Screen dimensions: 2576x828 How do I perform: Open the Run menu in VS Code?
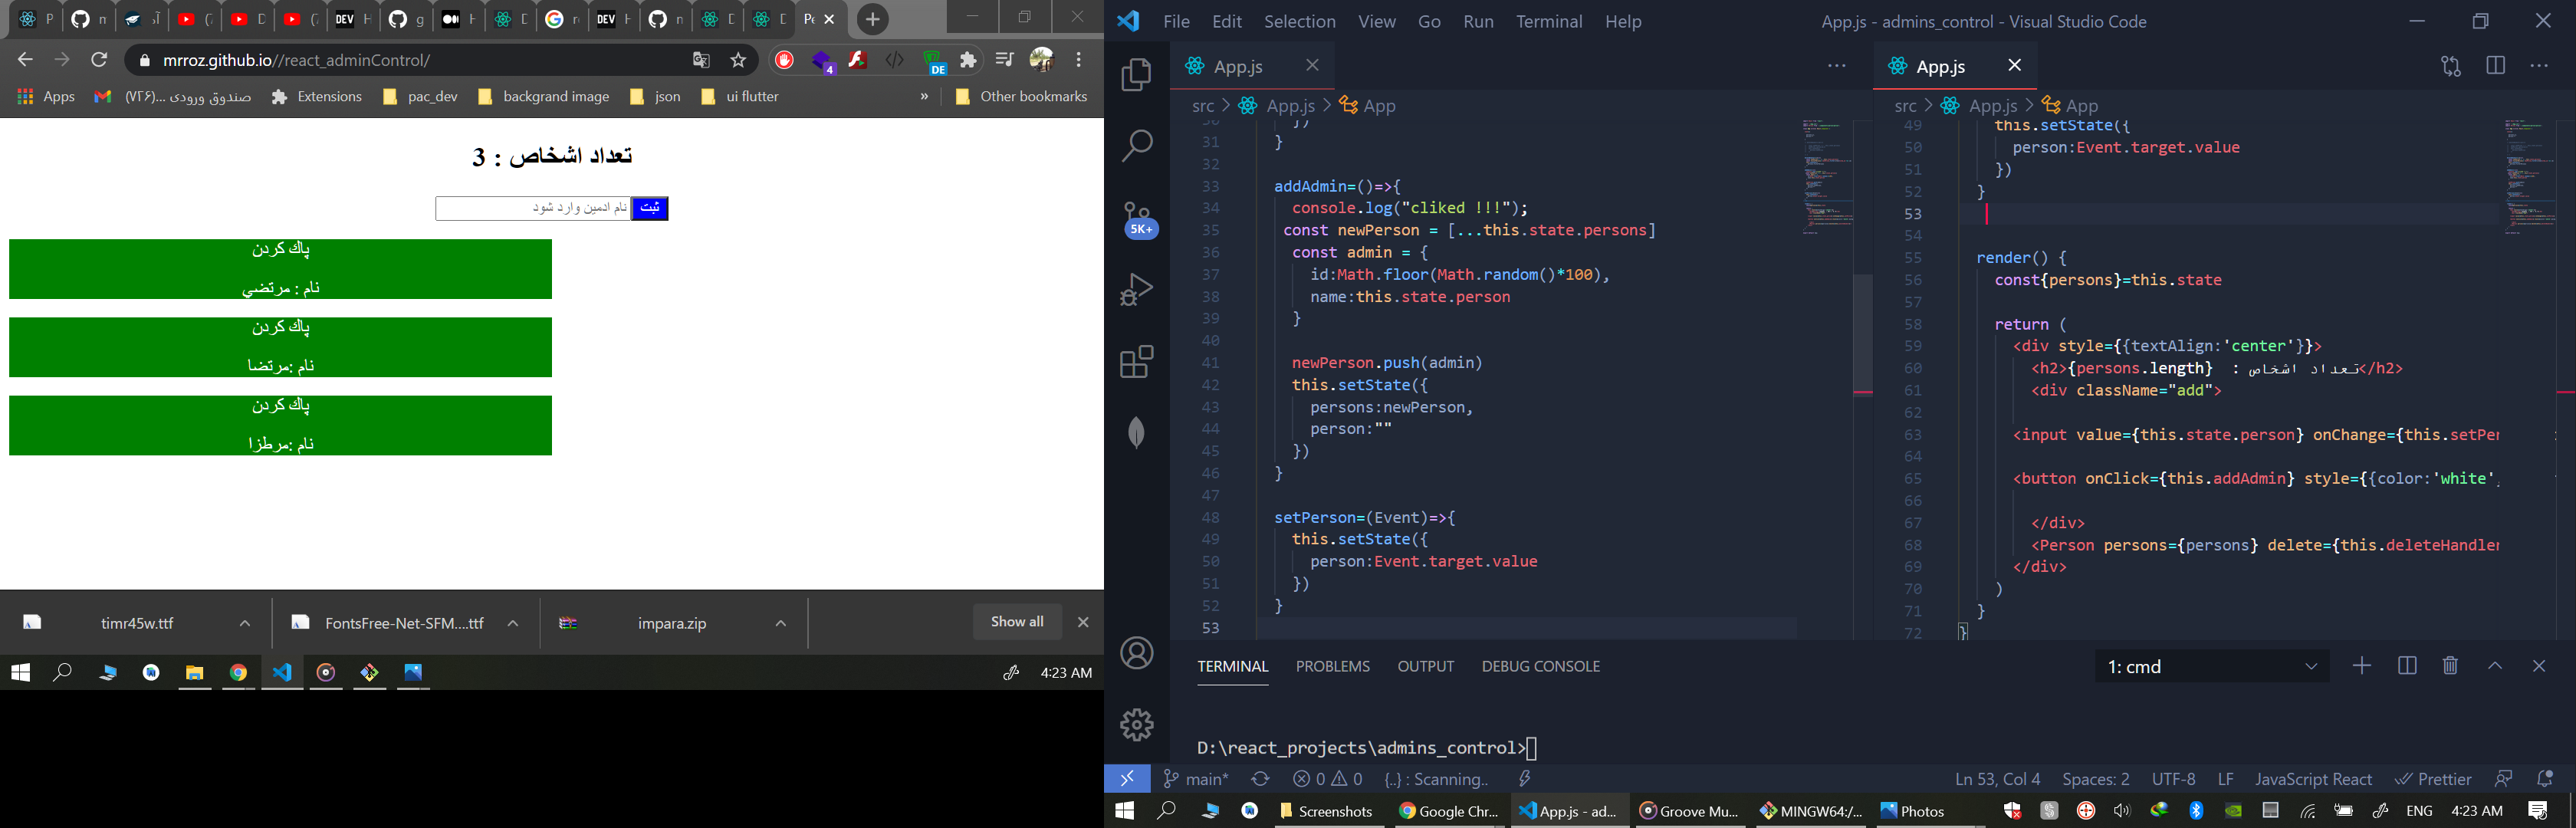[1478, 21]
